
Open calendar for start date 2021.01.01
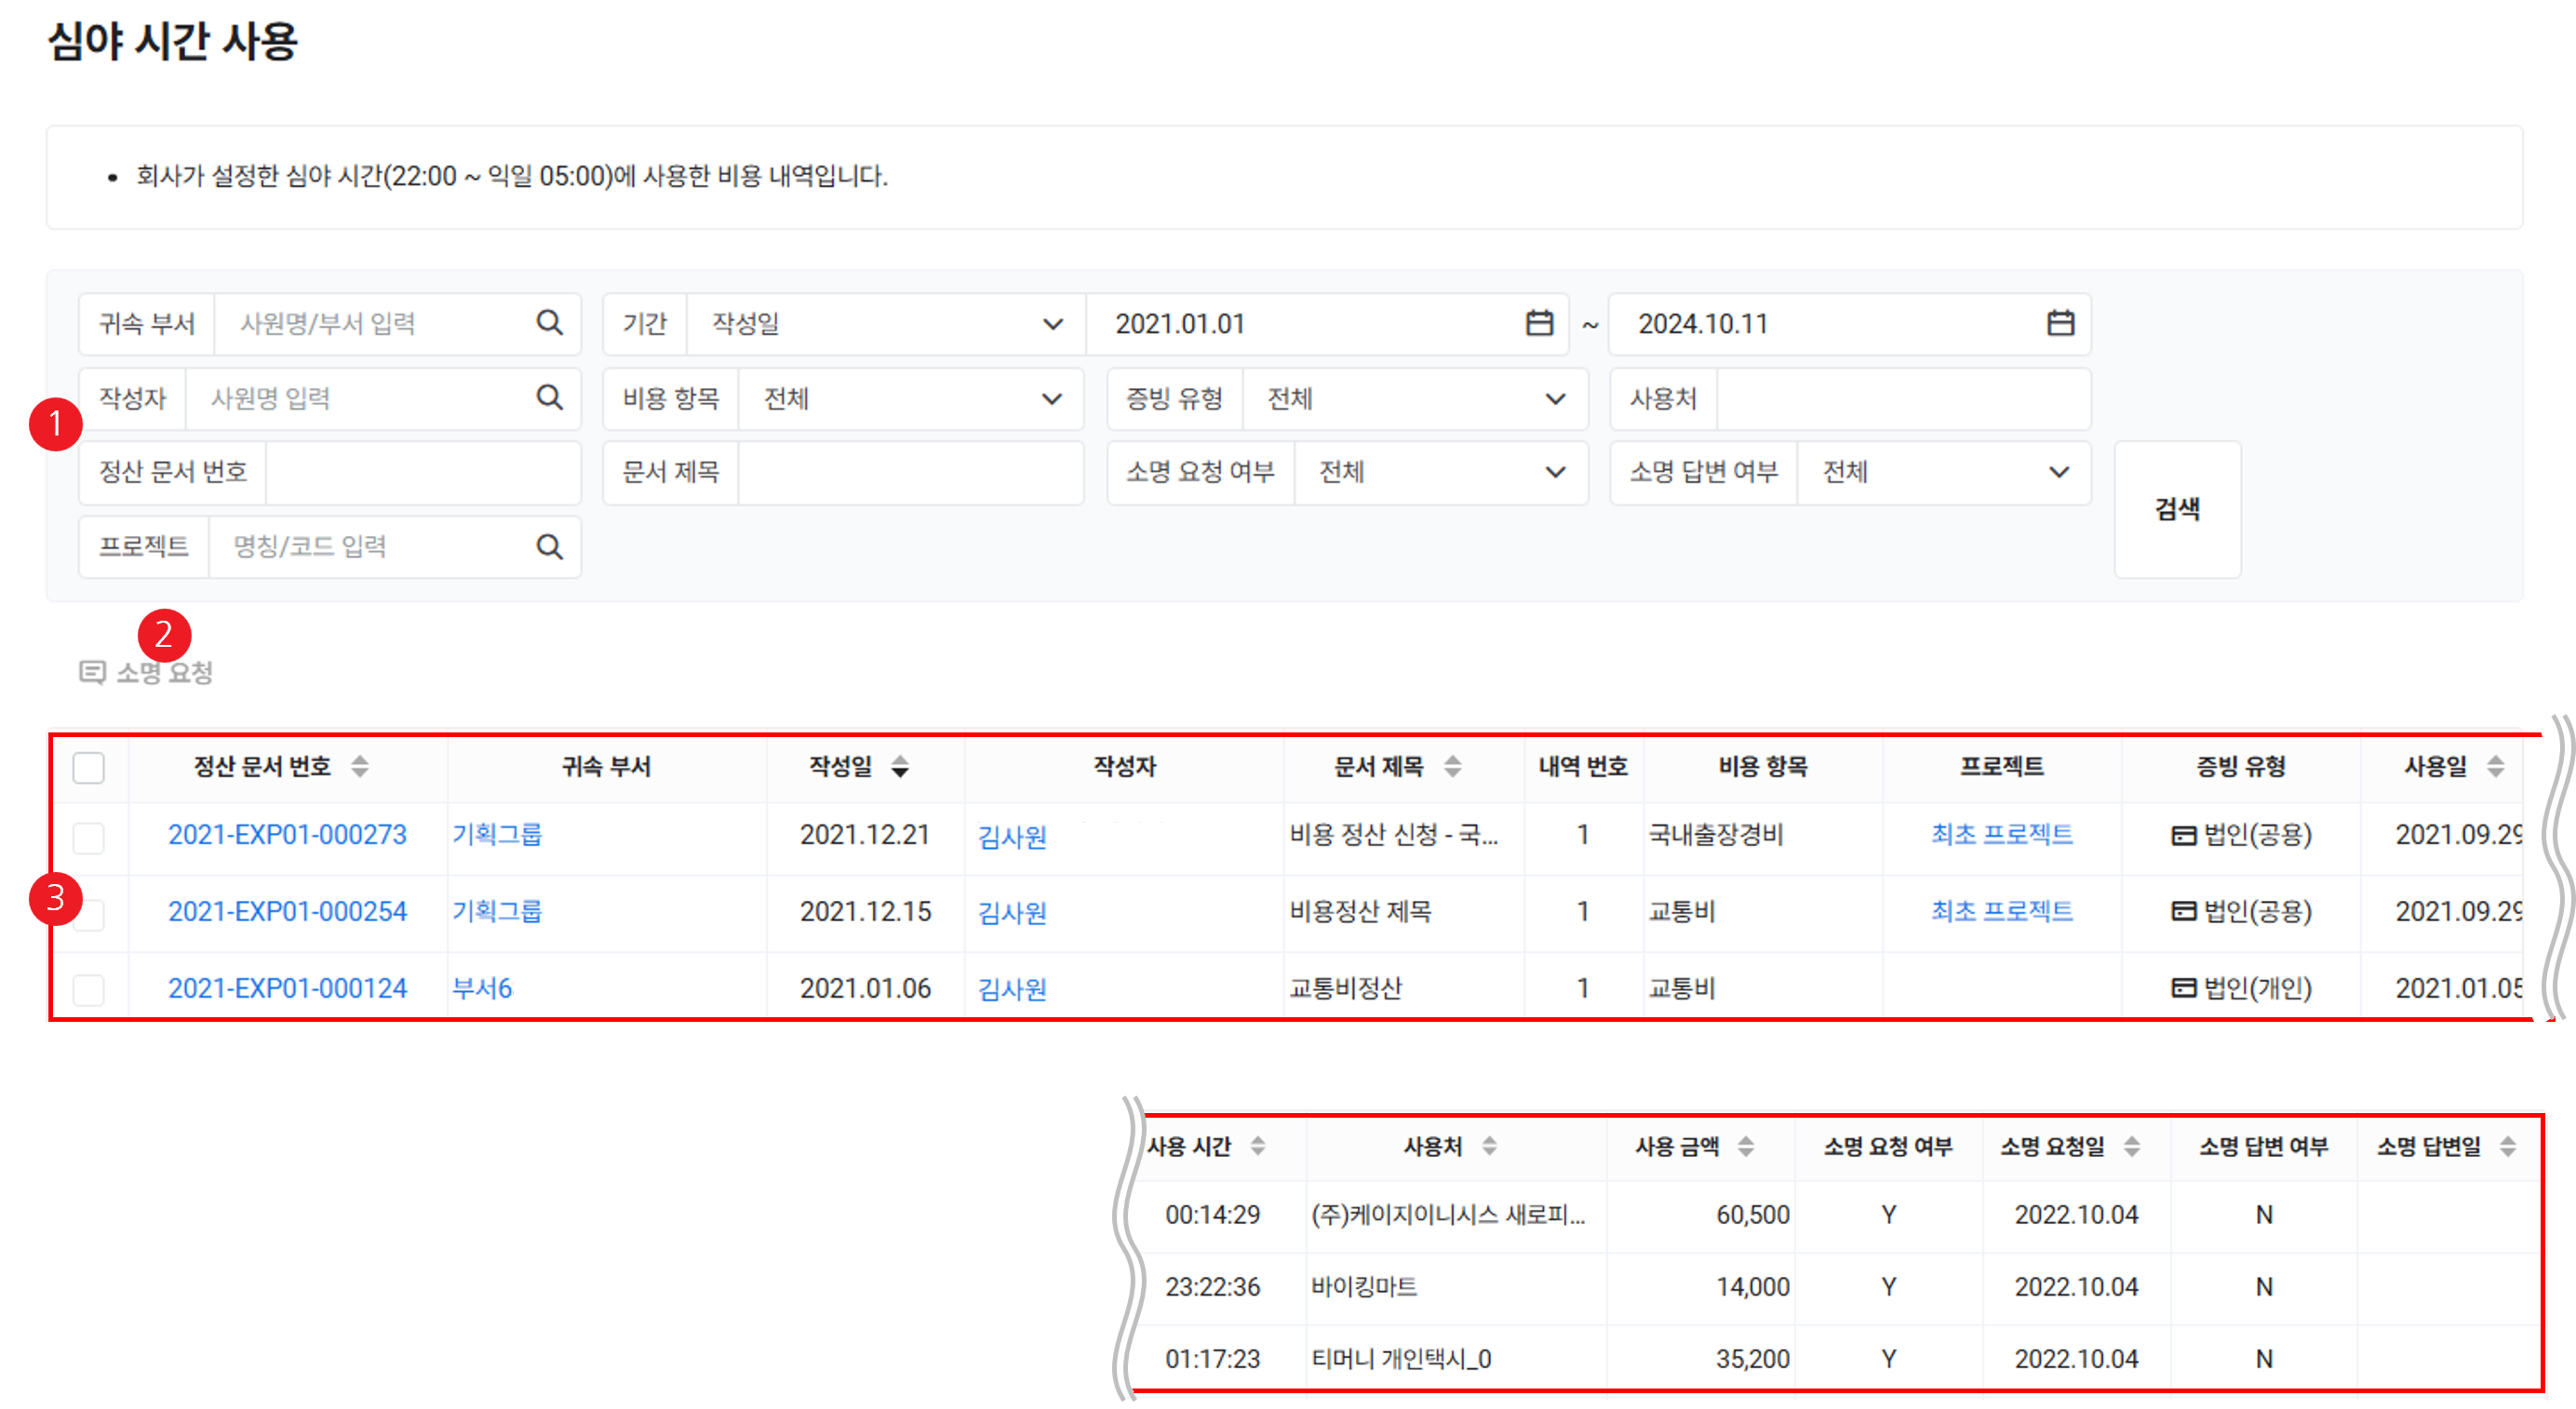[x=1539, y=323]
